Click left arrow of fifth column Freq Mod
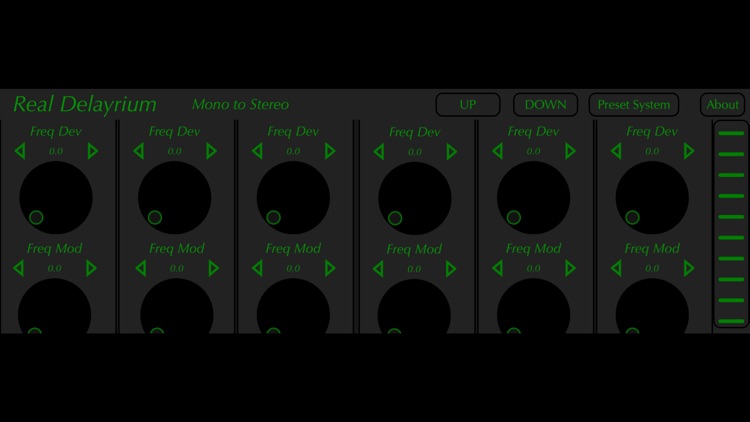Image resolution: width=750 pixels, height=422 pixels. click(x=497, y=268)
